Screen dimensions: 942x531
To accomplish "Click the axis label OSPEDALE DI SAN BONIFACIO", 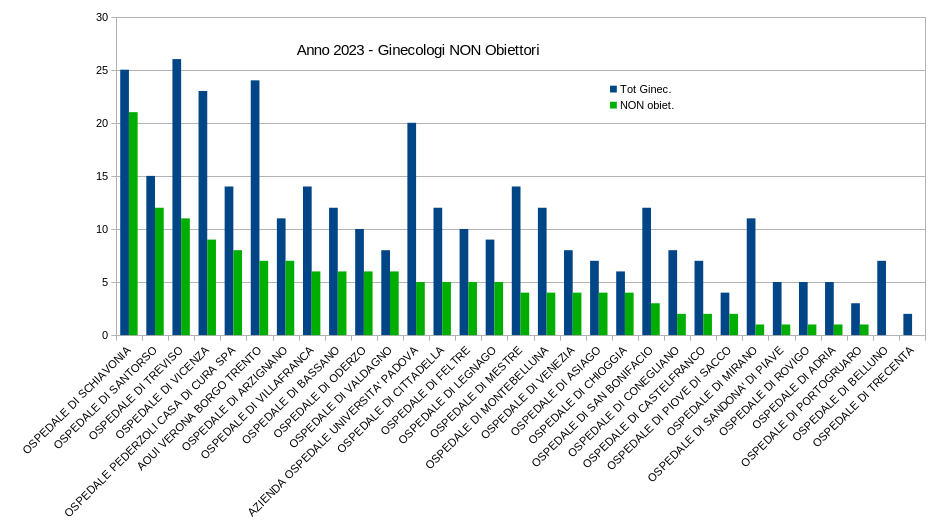I will click(x=592, y=407).
